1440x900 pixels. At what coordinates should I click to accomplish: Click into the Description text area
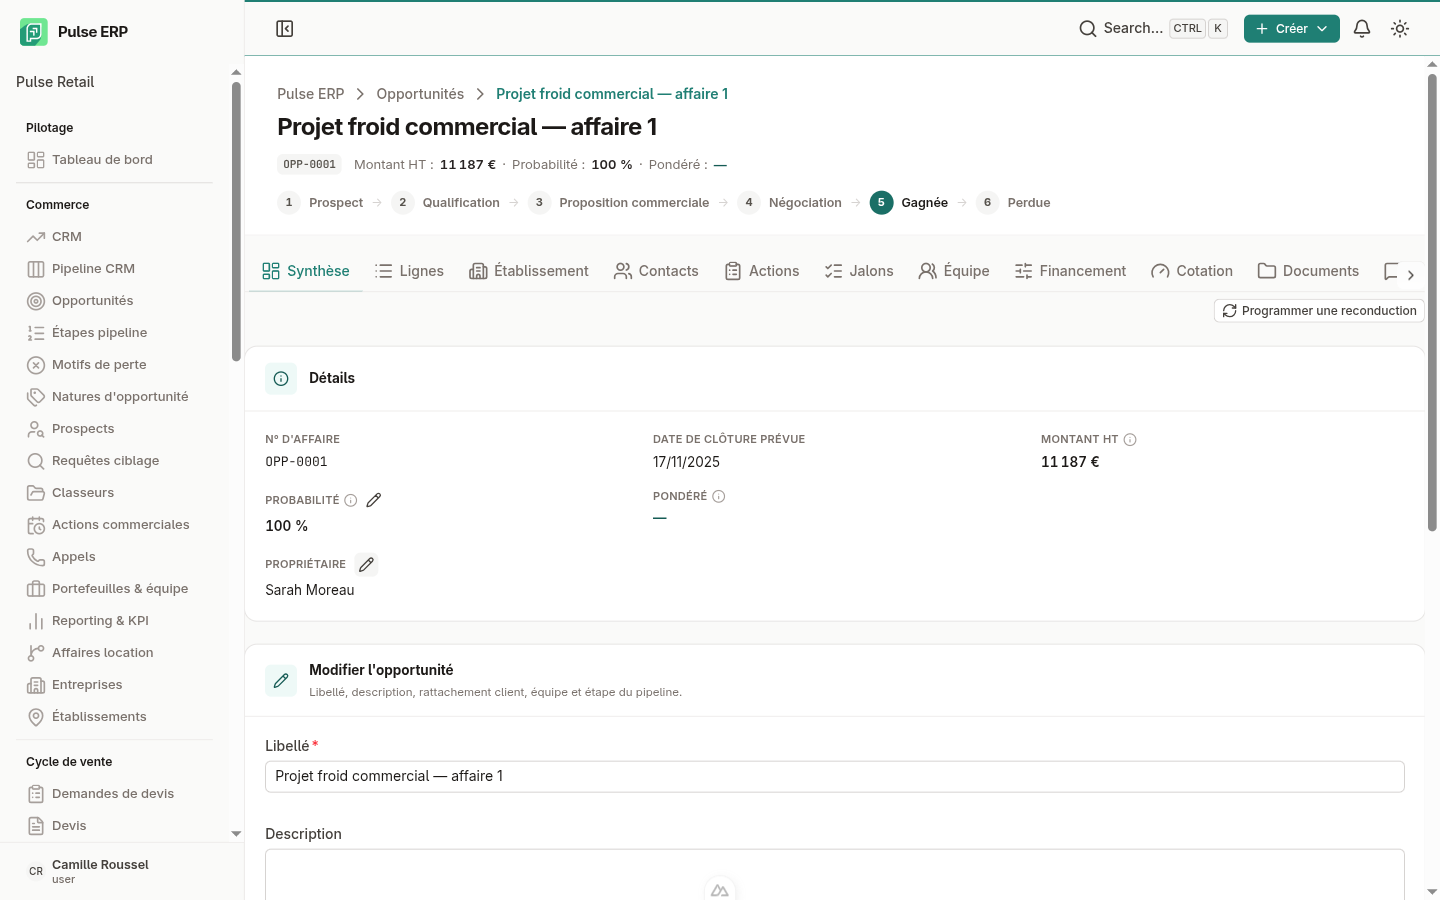point(835,875)
